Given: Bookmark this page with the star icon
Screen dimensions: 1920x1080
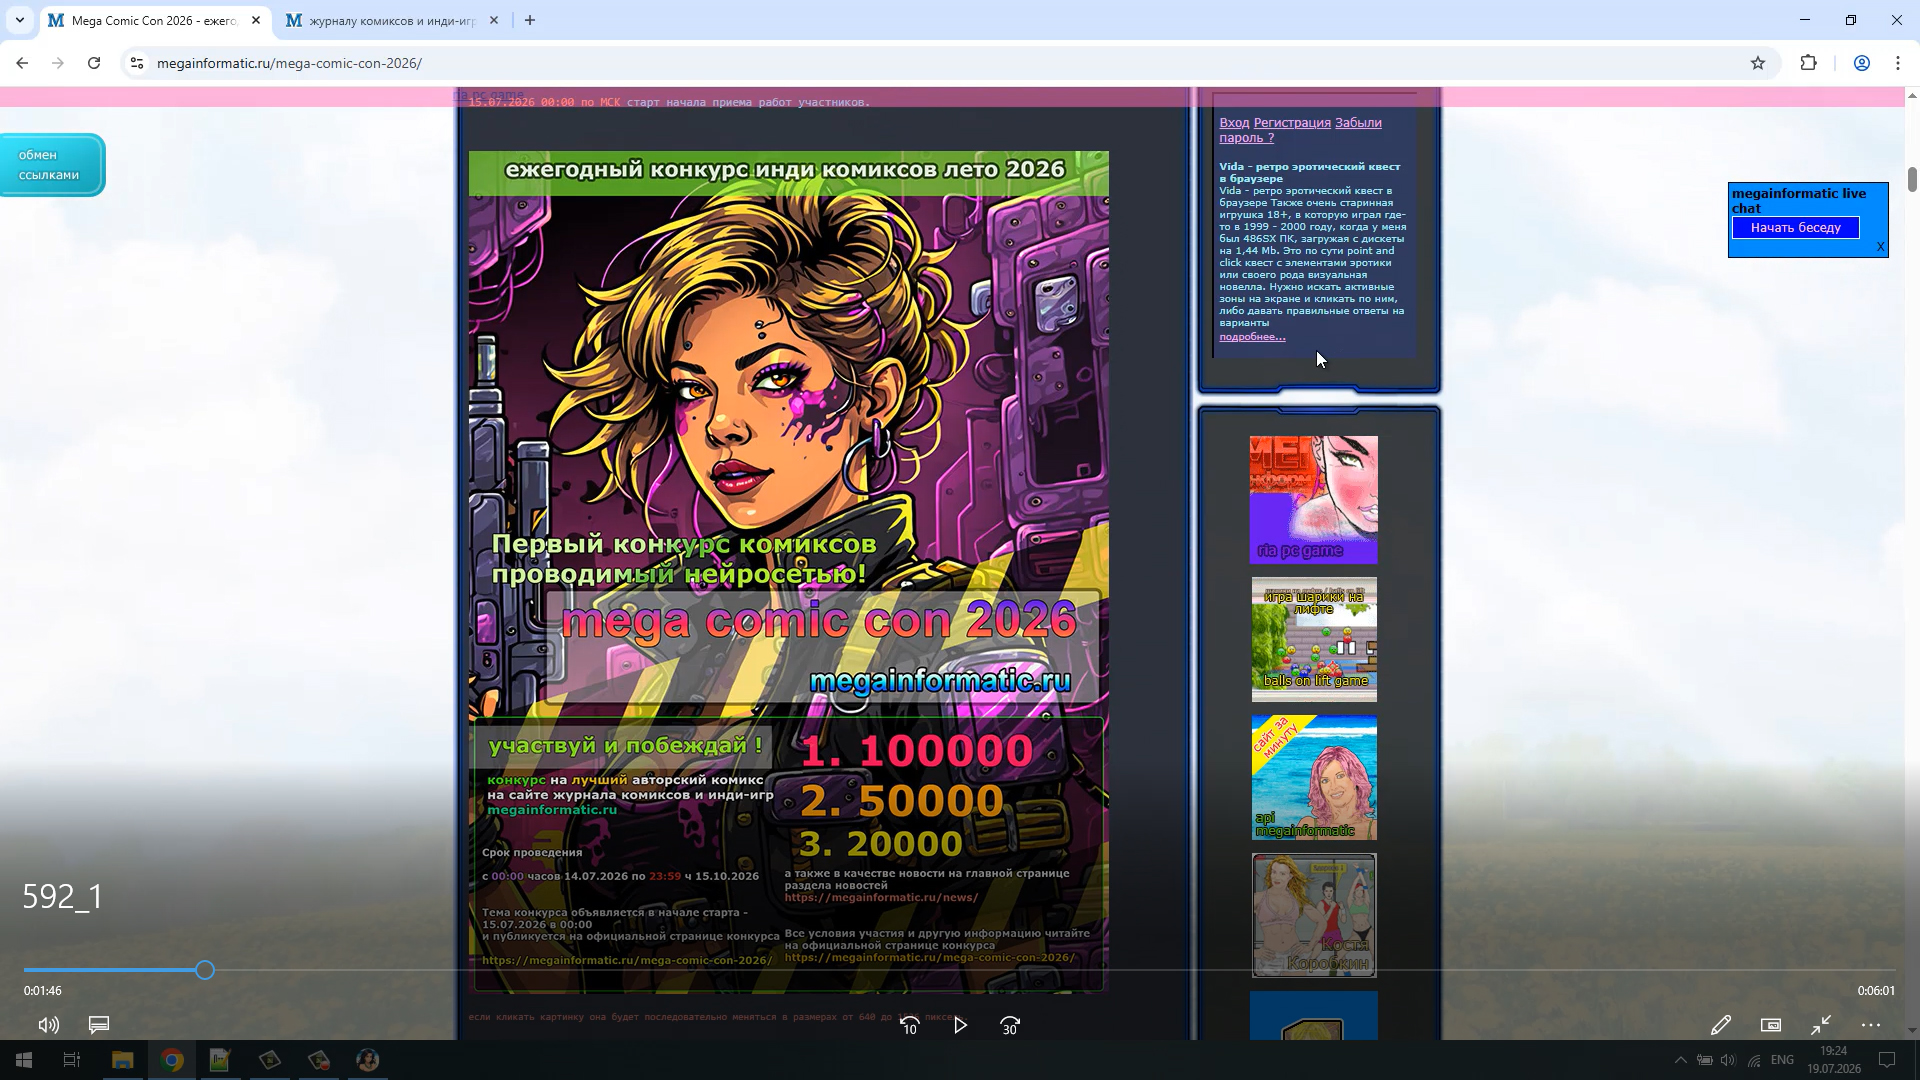Looking at the screenshot, I should (1758, 63).
